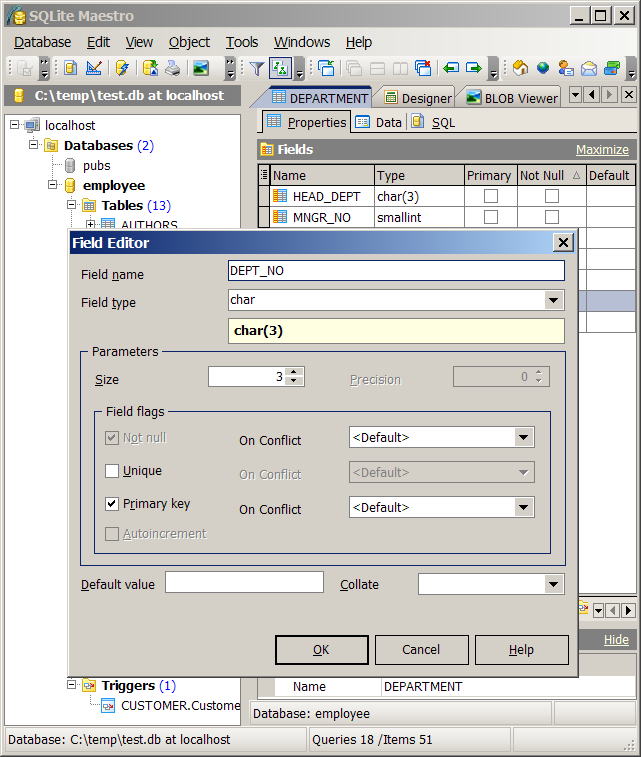
Task: Close the Field Editor dialog
Action: click(x=563, y=242)
